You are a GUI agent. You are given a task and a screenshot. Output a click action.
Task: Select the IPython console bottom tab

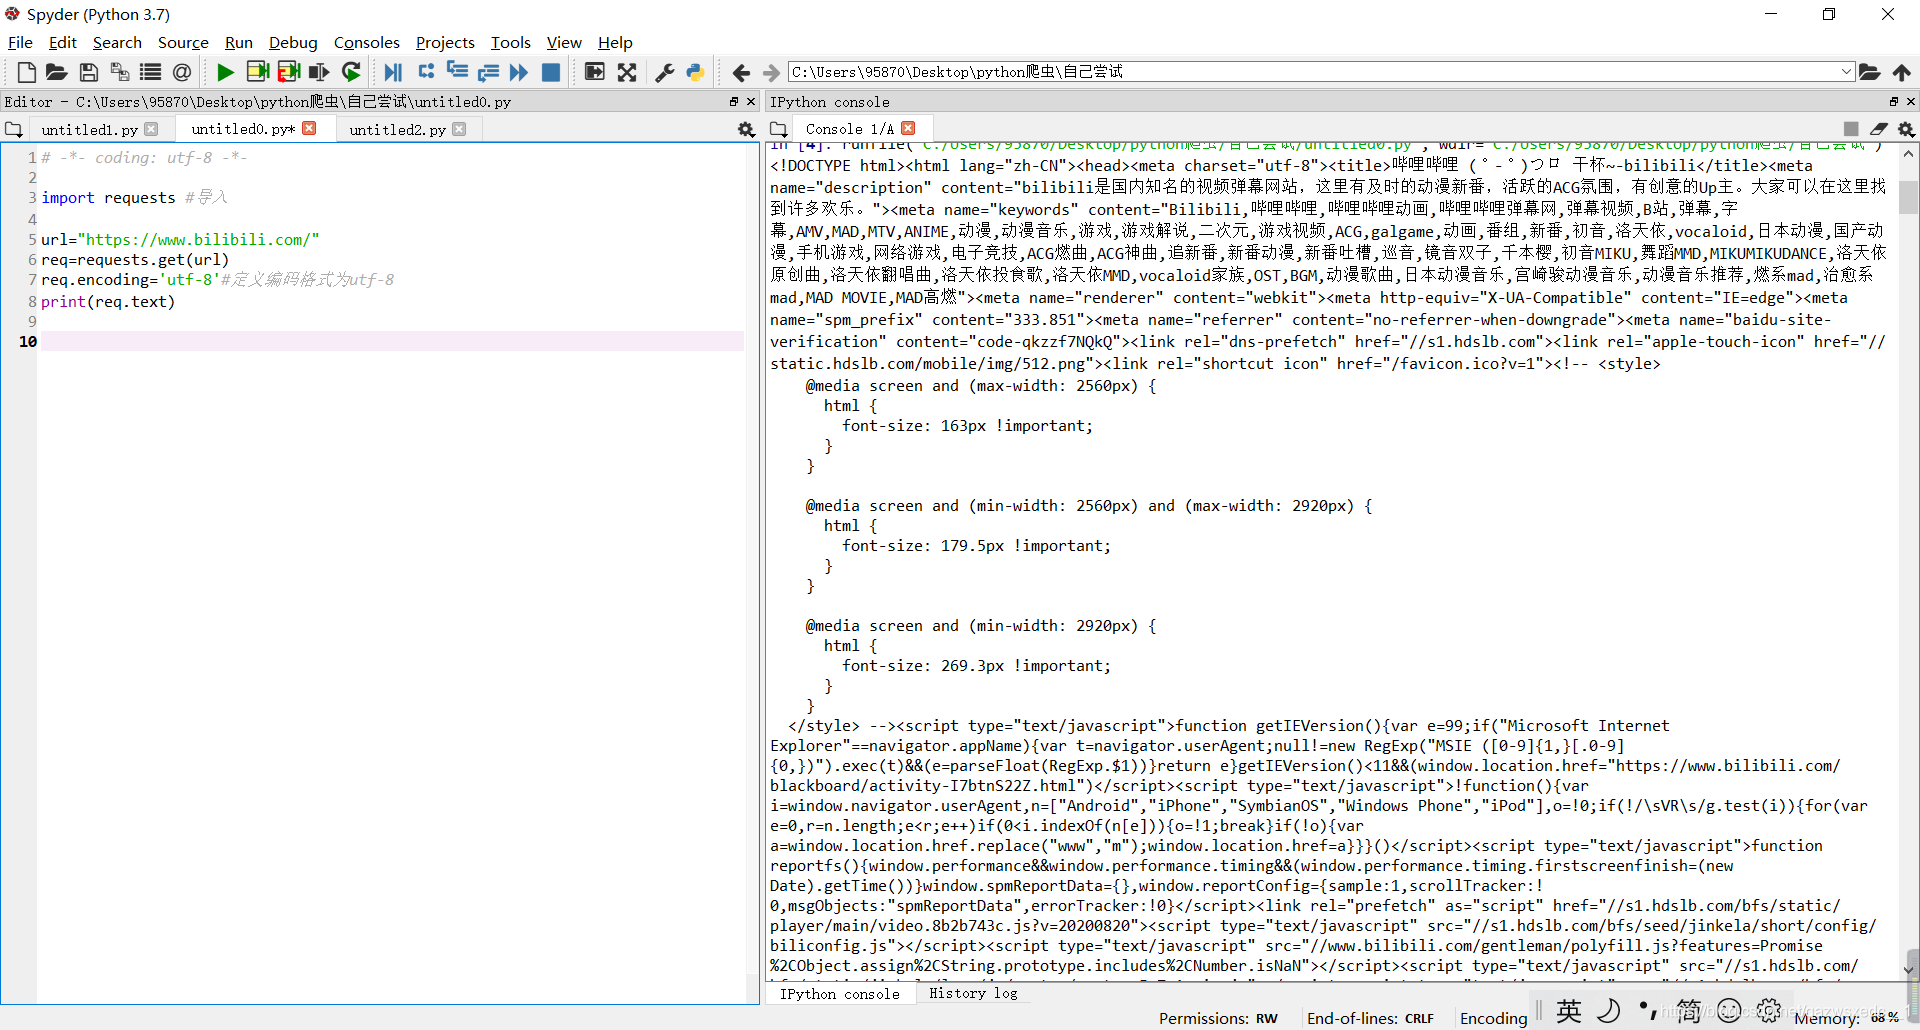[839, 994]
